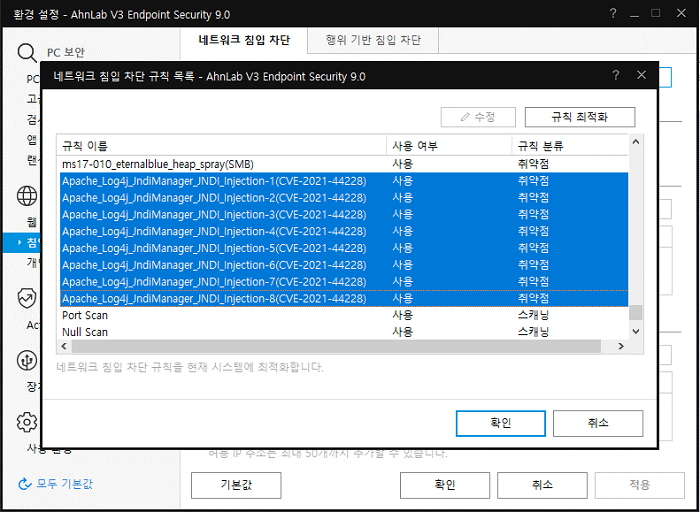Click the 규칙 최적화 button
700x512 pixels.
(x=579, y=117)
